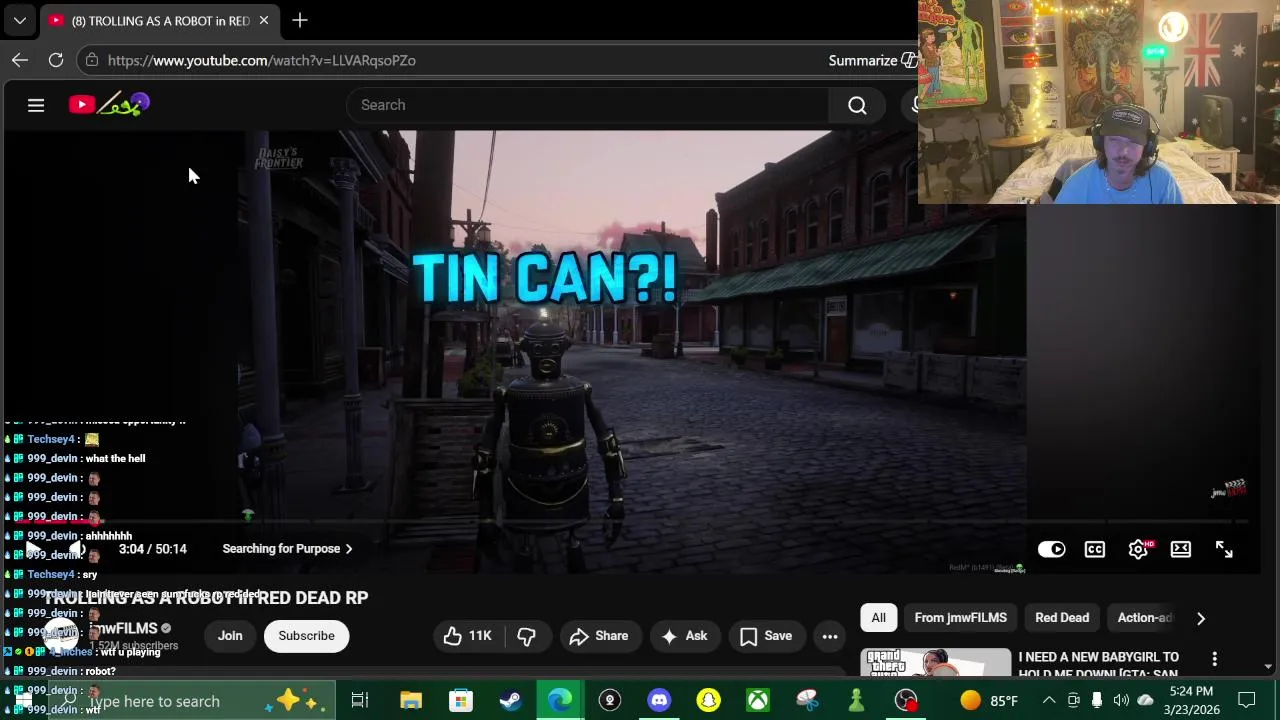Open Microsoft Store from taskbar
The width and height of the screenshot is (1280, 720).
[461, 701]
